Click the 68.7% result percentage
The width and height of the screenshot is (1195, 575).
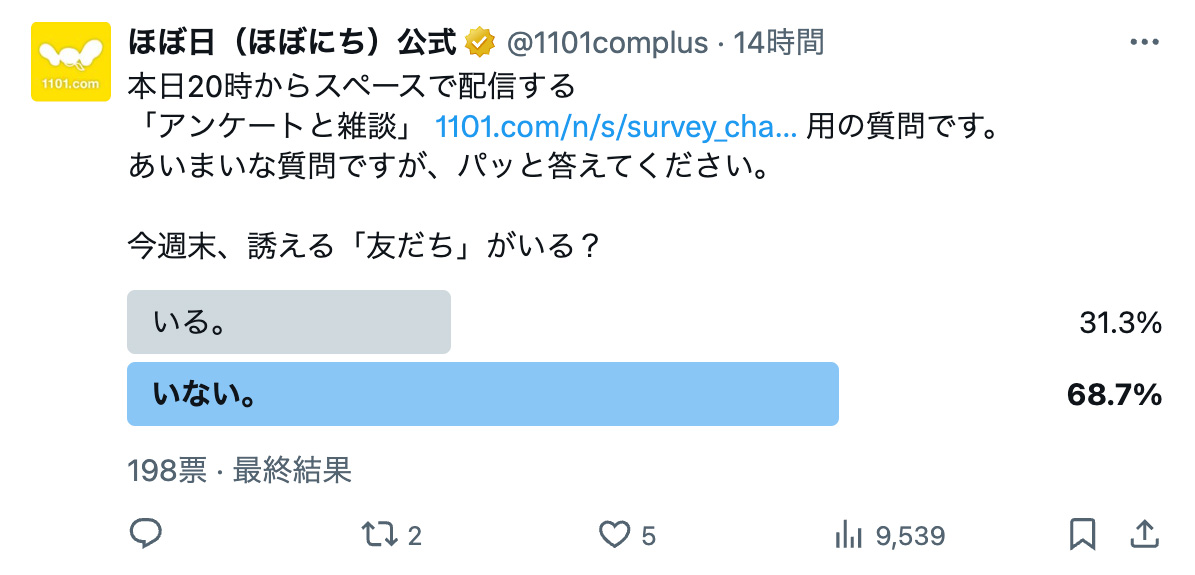click(1114, 395)
